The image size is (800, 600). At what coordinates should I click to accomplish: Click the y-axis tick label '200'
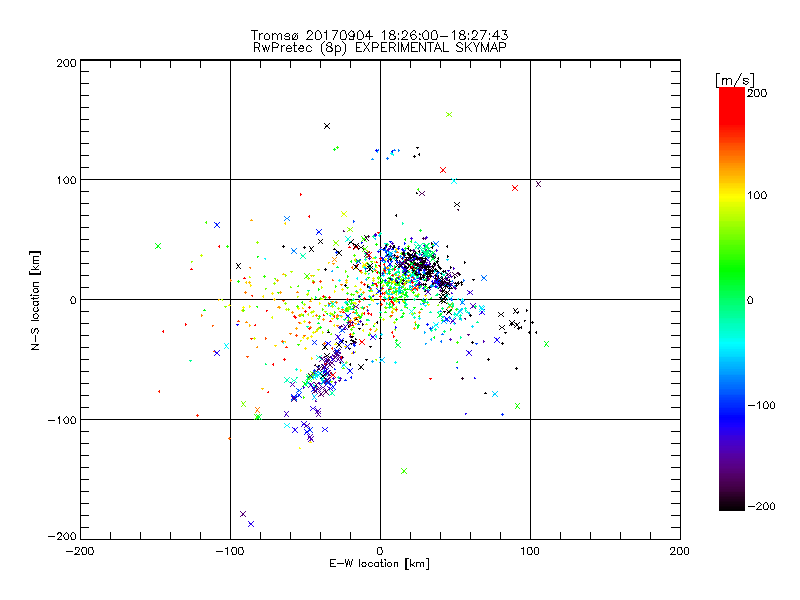coord(66,63)
